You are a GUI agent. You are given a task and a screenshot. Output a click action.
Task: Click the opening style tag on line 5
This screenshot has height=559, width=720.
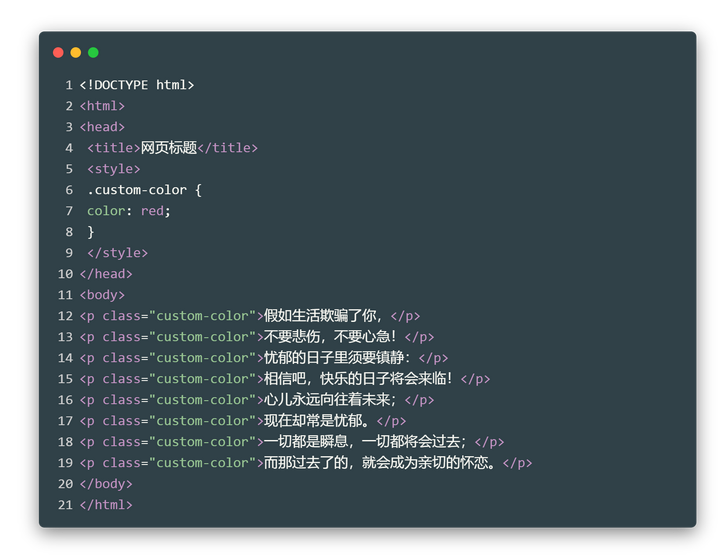(x=113, y=169)
